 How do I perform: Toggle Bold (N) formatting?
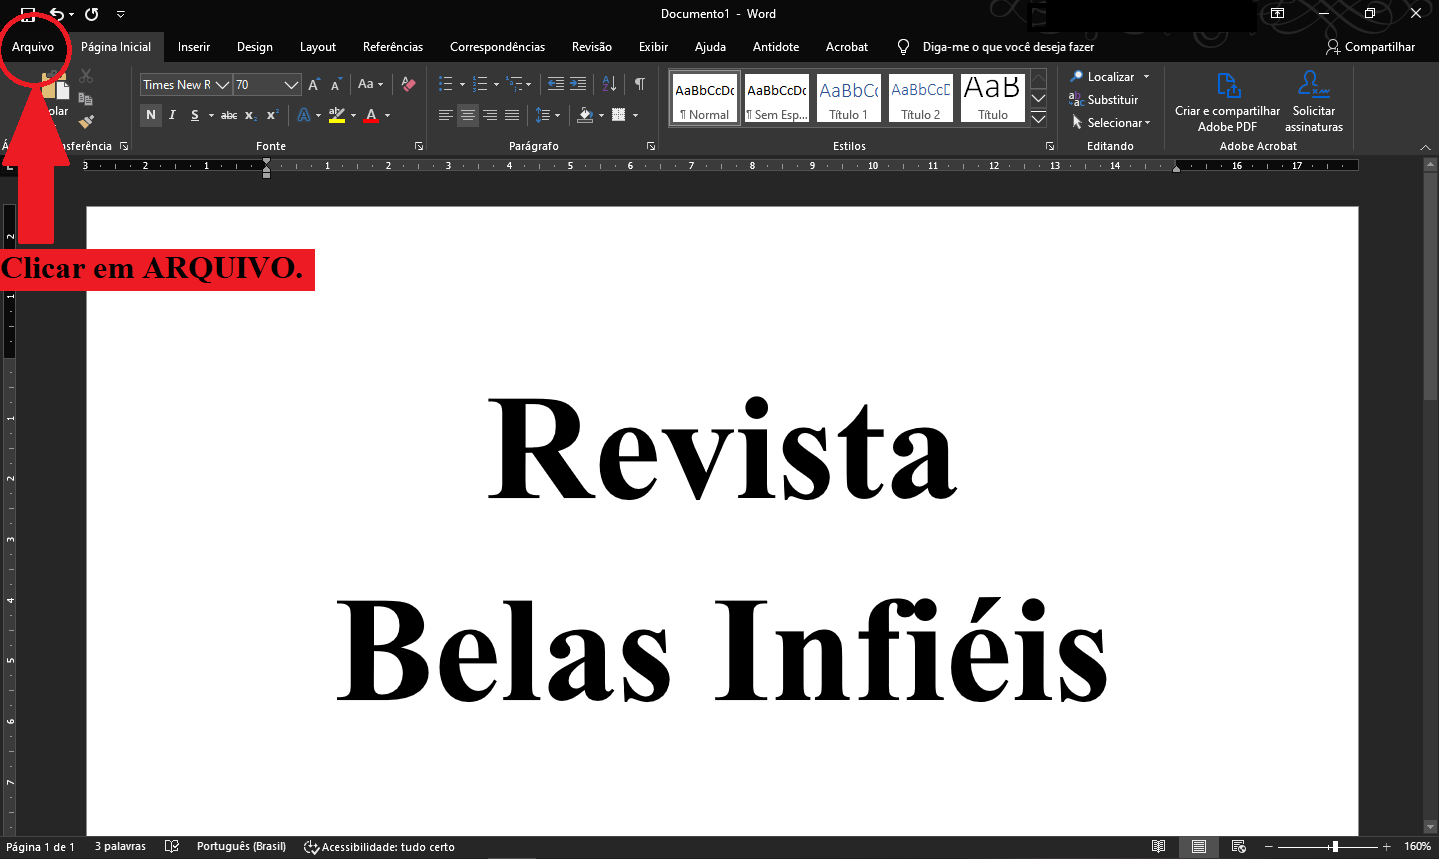coord(151,115)
